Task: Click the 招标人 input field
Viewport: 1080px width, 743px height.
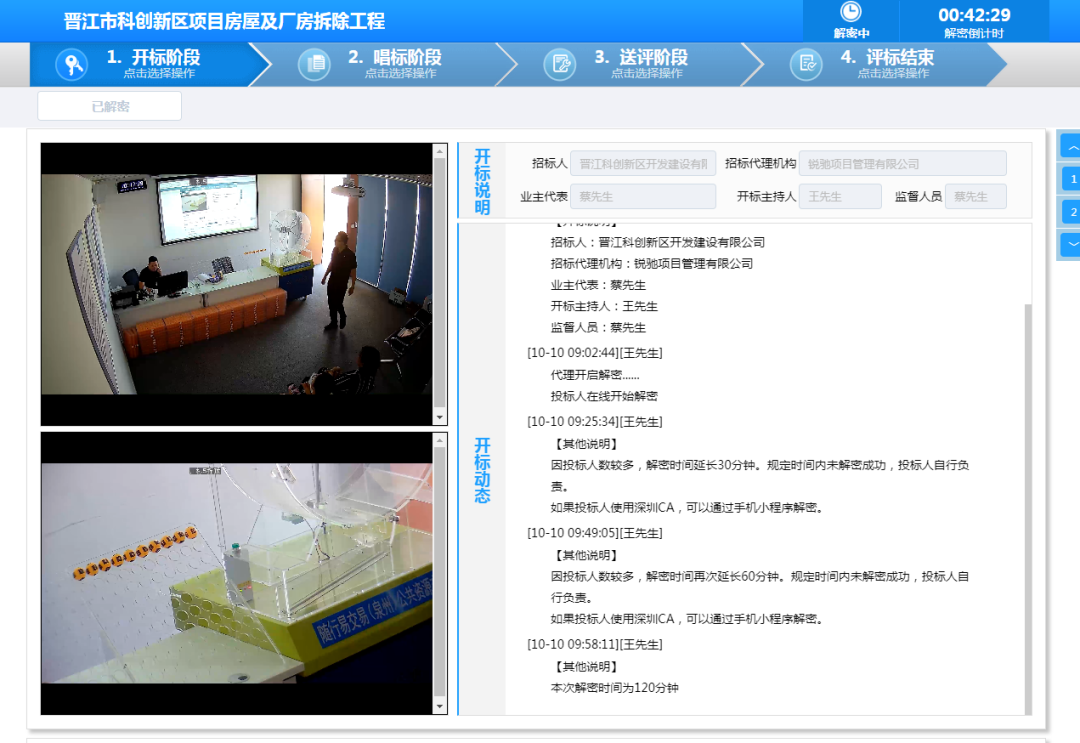Action: tap(642, 164)
